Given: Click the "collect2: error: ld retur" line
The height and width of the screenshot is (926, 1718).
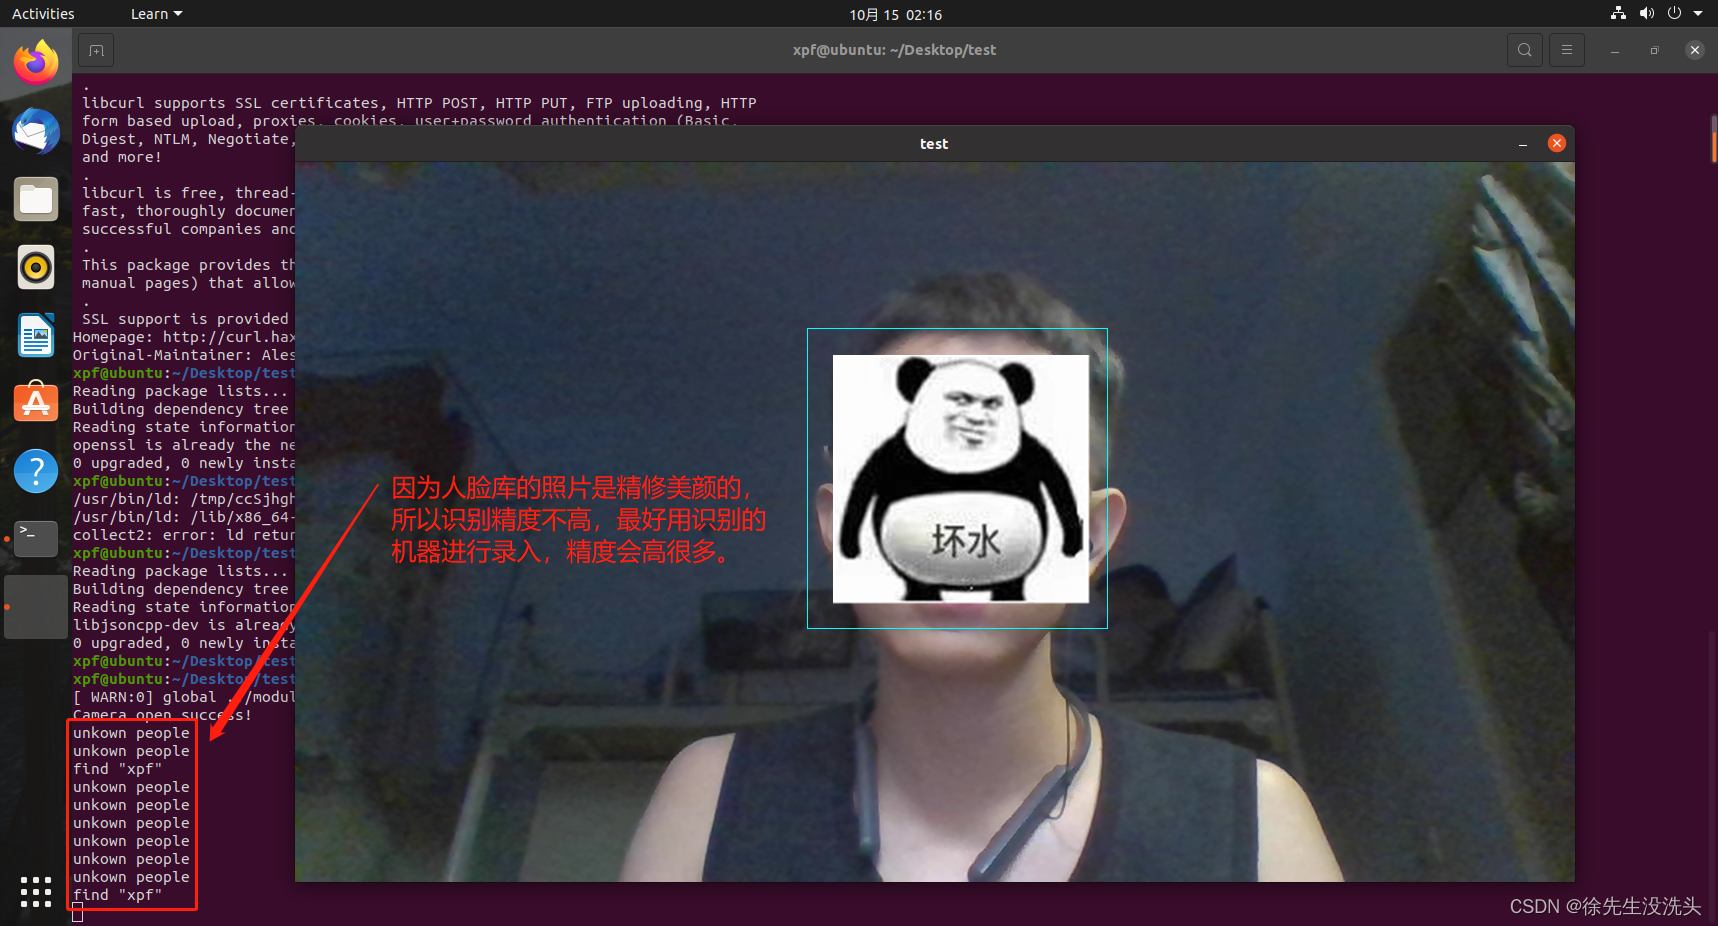Looking at the screenshot, I should 184,535.
